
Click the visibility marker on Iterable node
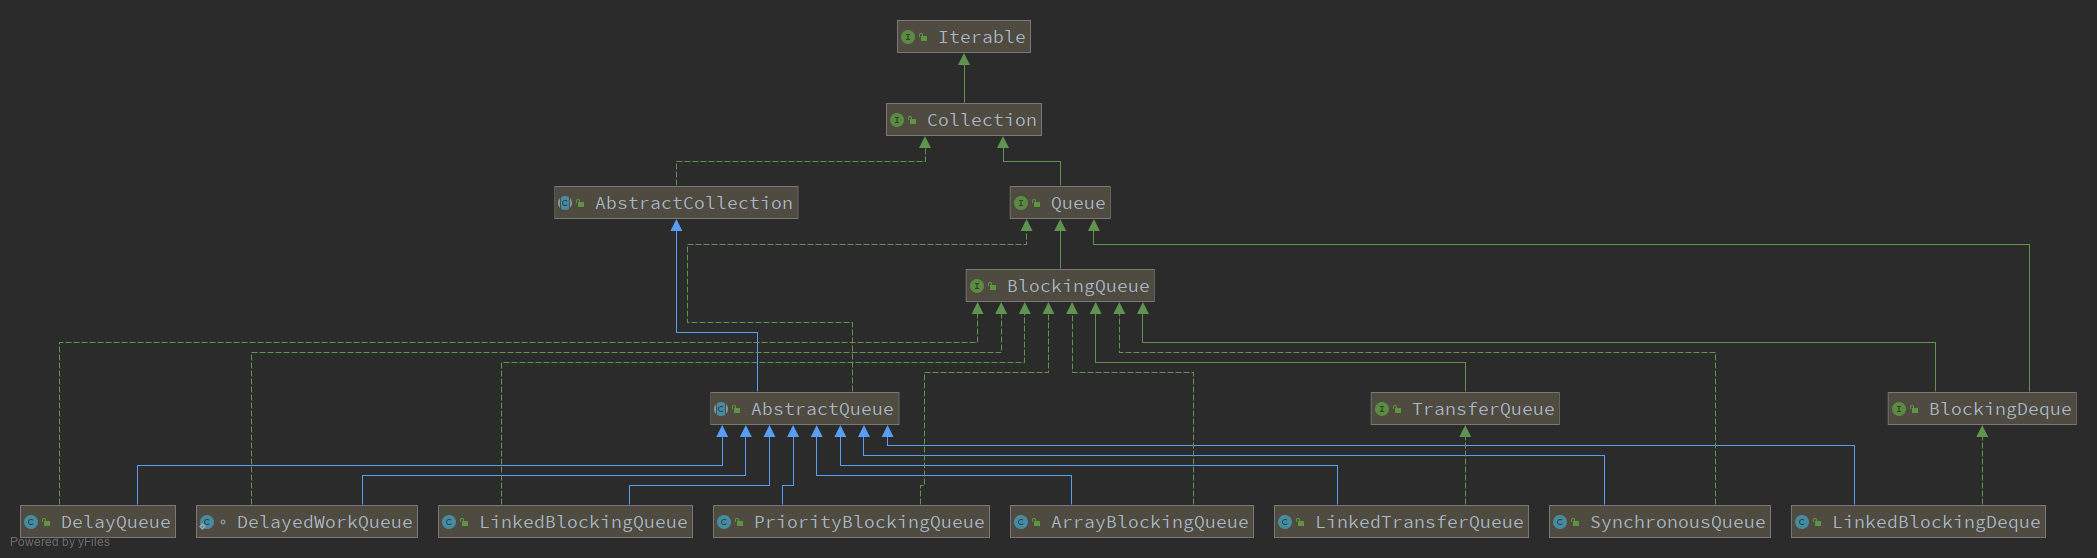click(x=924, y=38)
